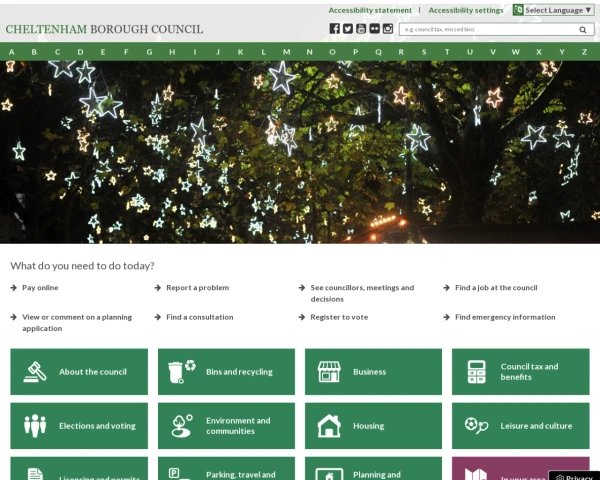Go to Cheltenham Borough Council home logo
Screen dimensions: 600x480
[x=104, y=29]
